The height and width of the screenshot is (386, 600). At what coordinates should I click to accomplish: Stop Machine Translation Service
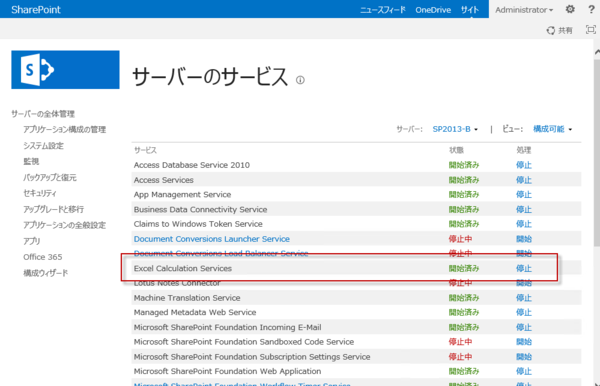[x=524, y=298]
